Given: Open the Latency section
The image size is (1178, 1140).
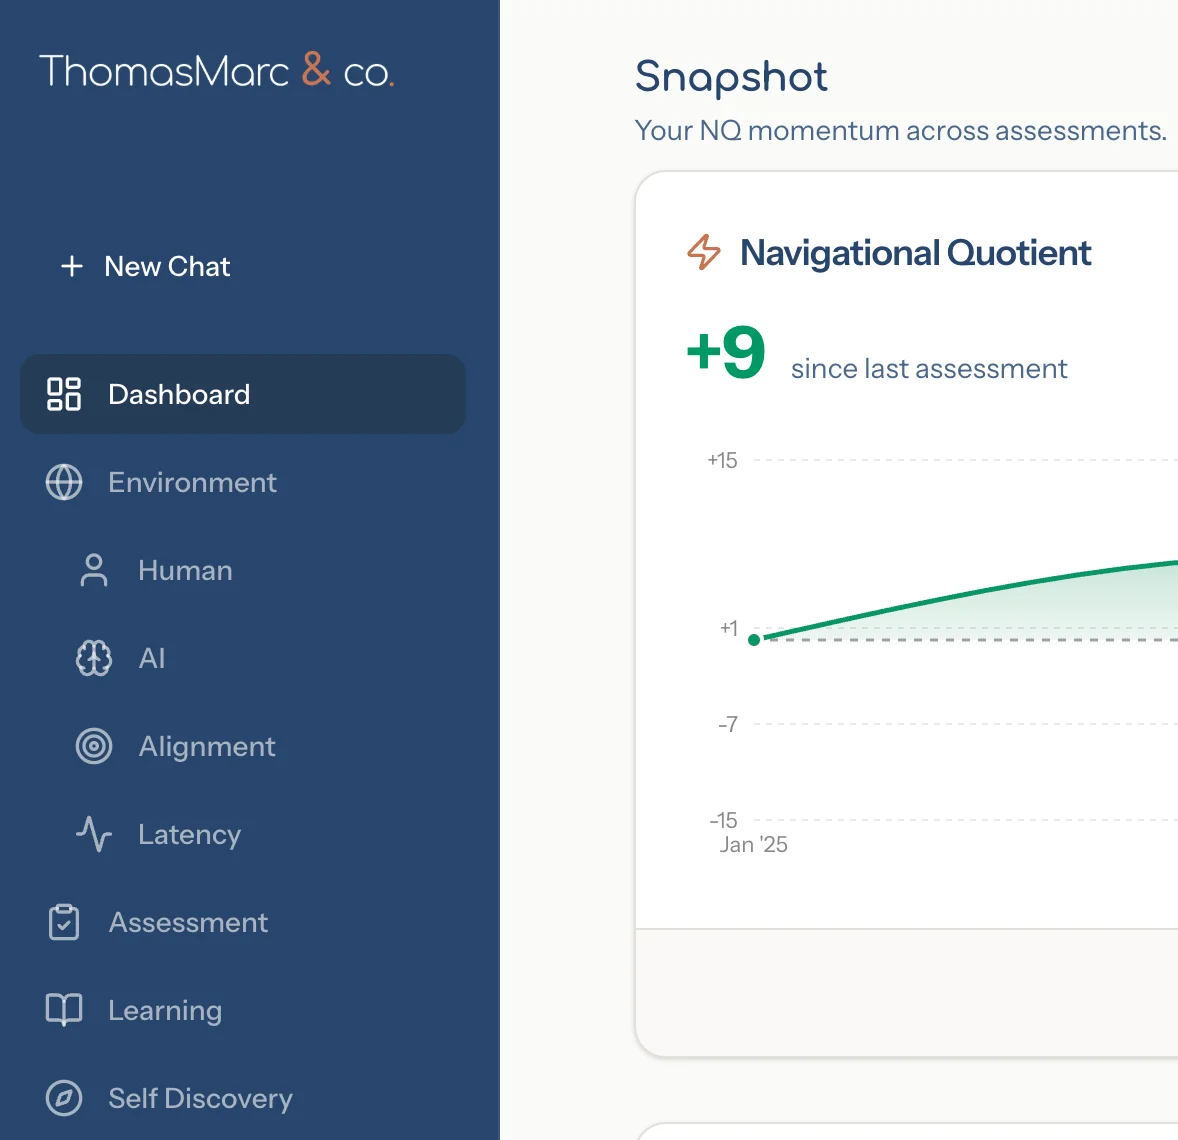Looking at the screenshot, I should [x=189, y=834].
